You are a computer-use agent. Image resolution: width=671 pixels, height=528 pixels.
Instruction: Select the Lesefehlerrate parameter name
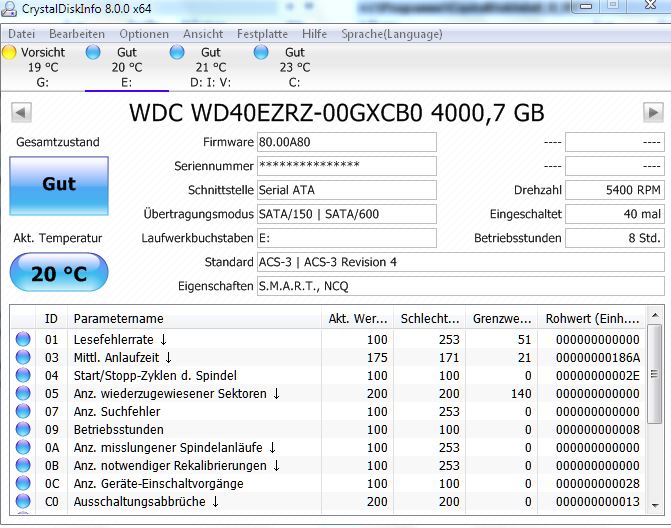(120, 339)
